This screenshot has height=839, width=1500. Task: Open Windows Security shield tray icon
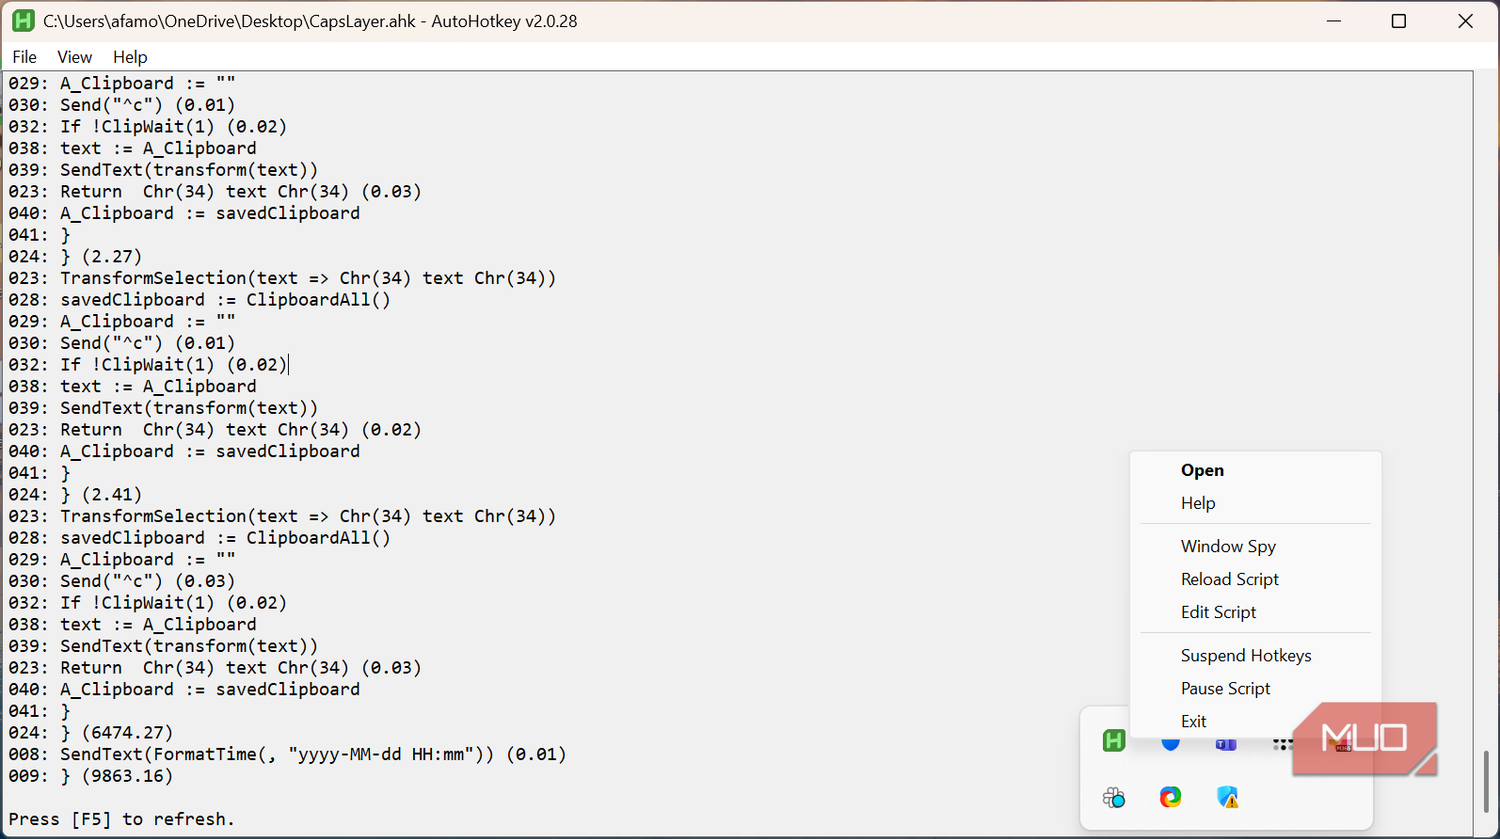(x=1228, y=797)
